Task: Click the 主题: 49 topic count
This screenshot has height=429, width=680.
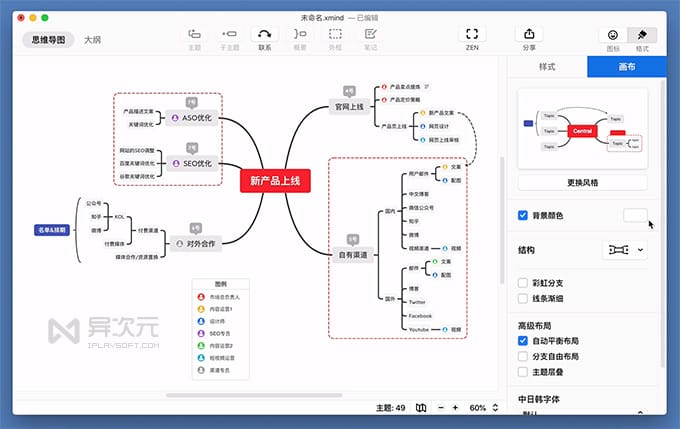Action: (390, 408)
